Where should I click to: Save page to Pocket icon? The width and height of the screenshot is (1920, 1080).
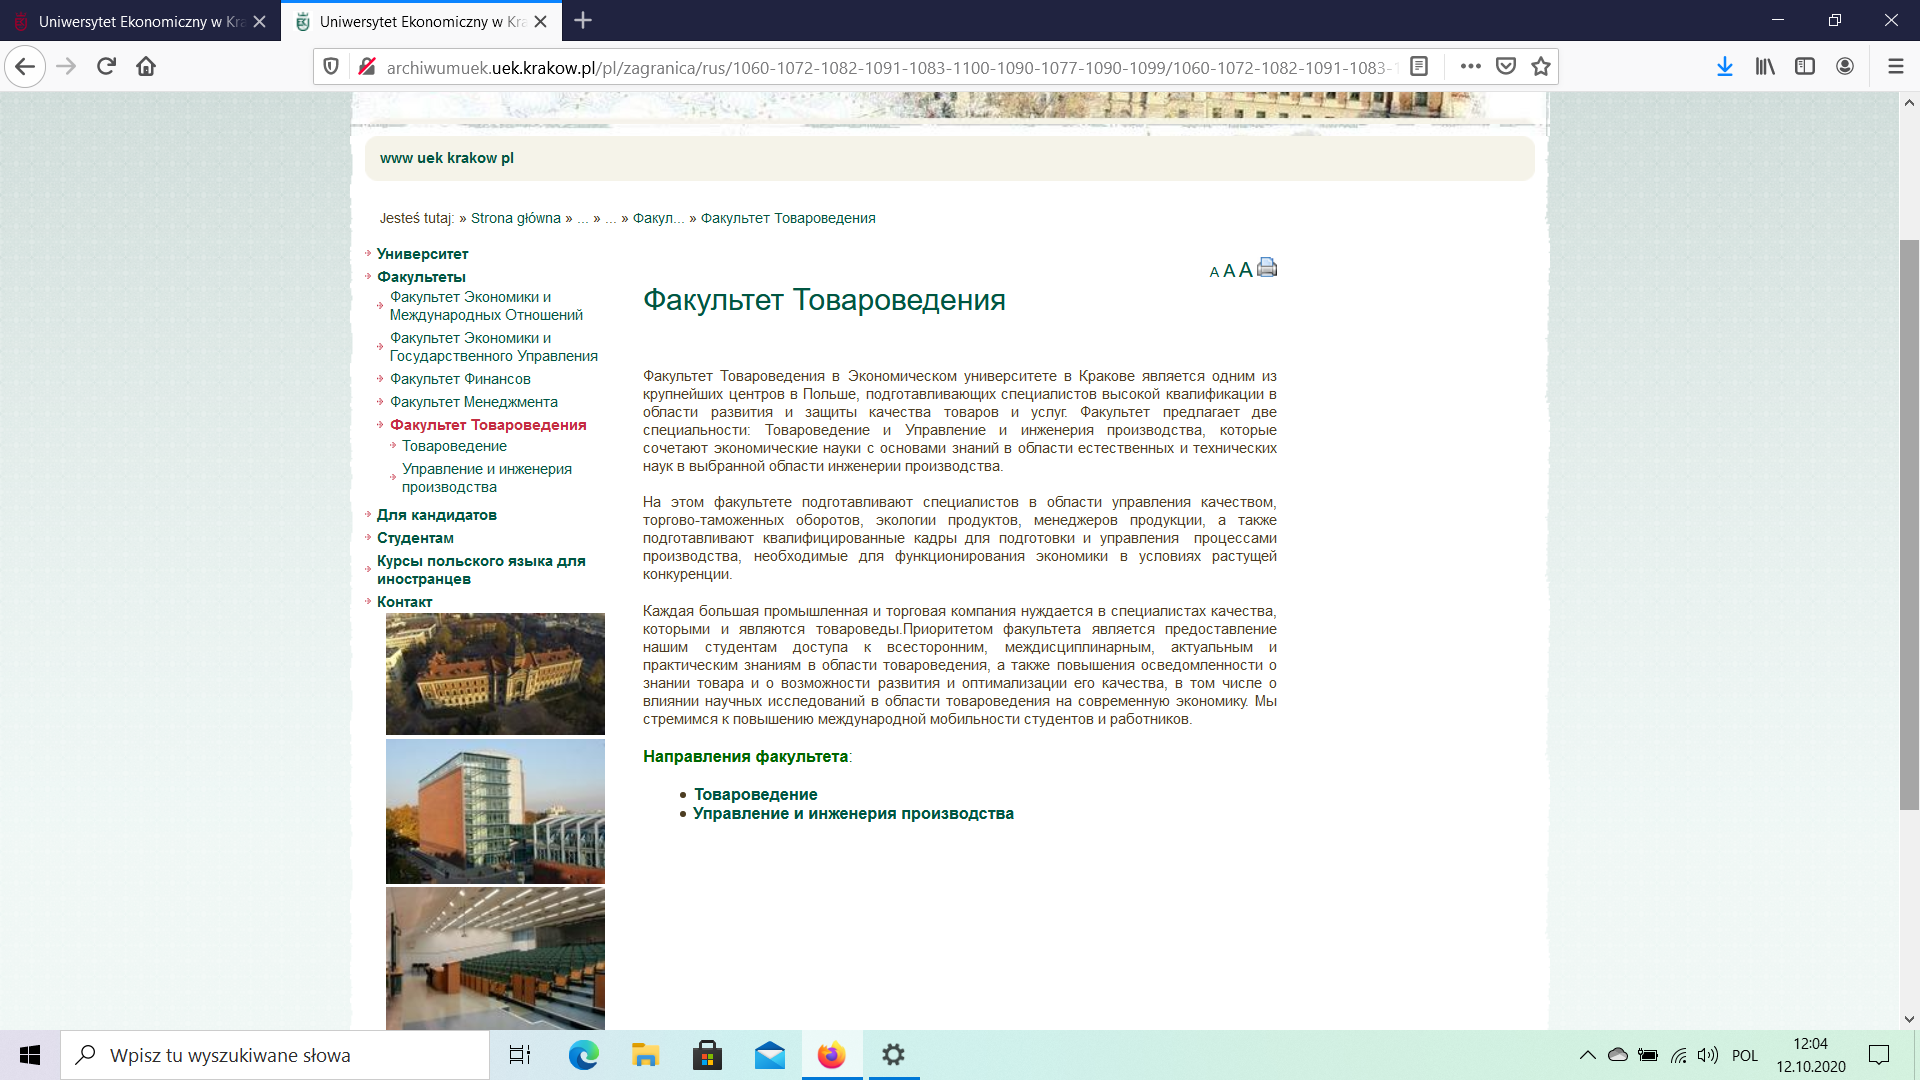(1505, 67)
